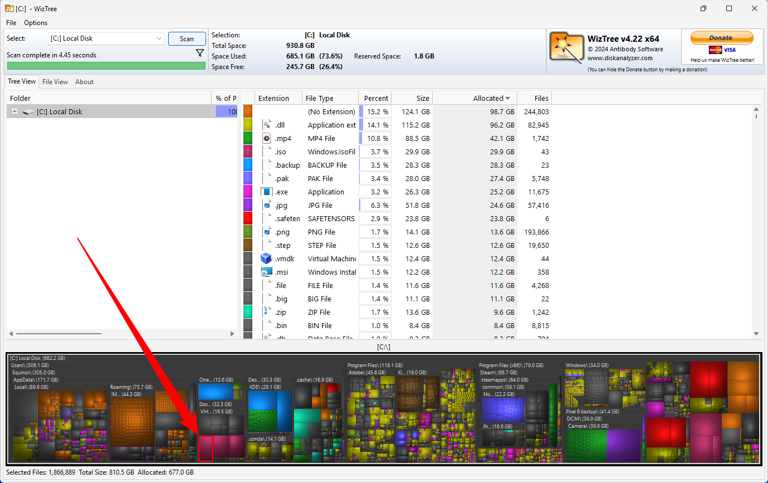Click the file list scroll down arrow
768x483 pixels.
(756, 334)
